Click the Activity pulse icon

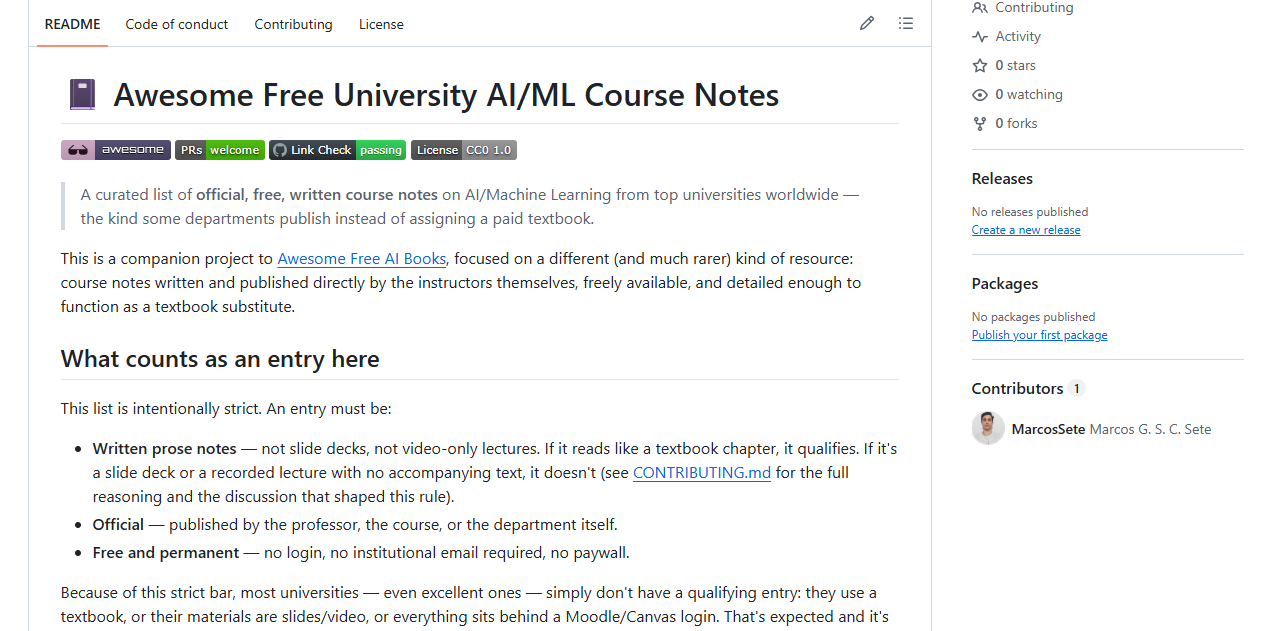click(980, 37)
